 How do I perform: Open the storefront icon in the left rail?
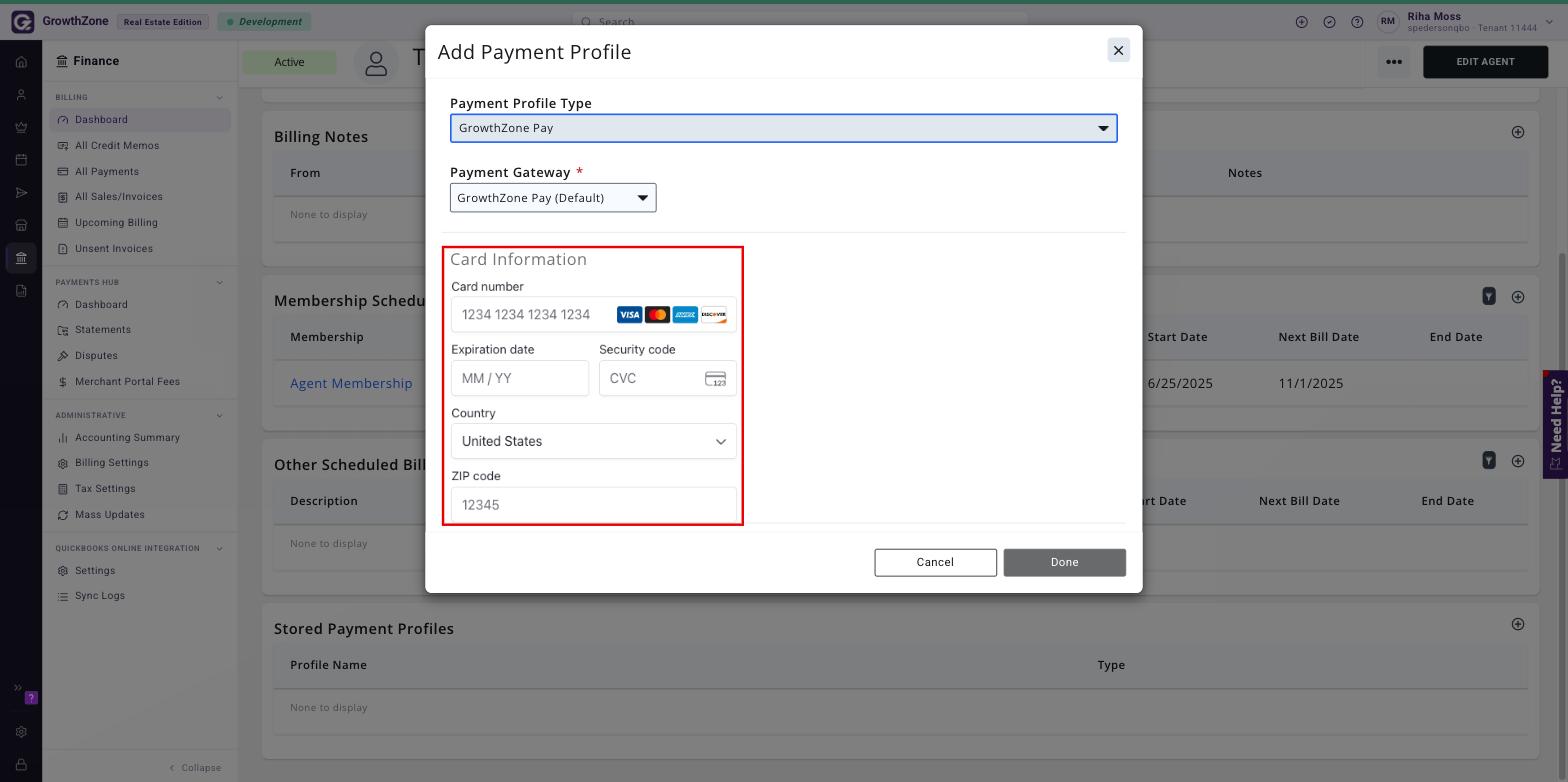(21, 225)
